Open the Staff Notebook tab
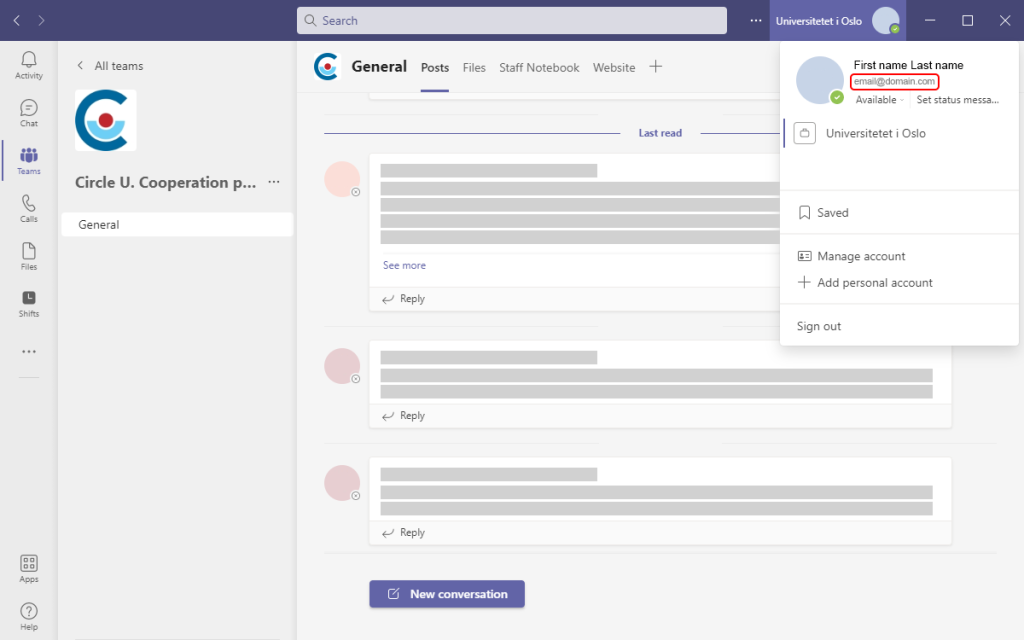This screenshot has height=640, width=1024. click(x=539, y=68)
